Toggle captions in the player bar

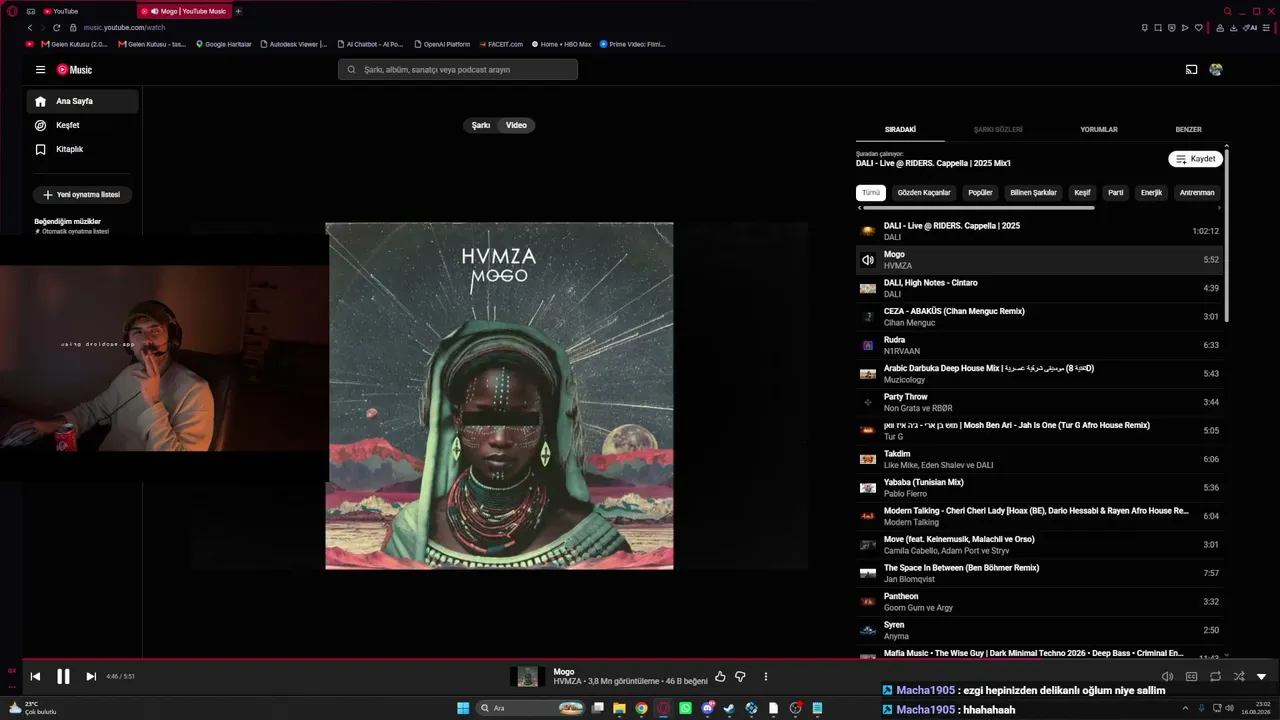pos(1191,677)
